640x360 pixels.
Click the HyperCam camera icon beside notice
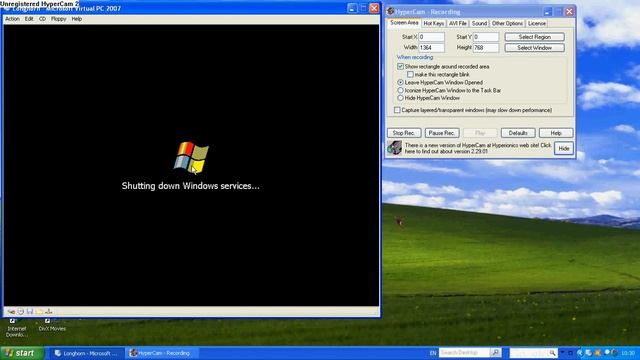395,148
